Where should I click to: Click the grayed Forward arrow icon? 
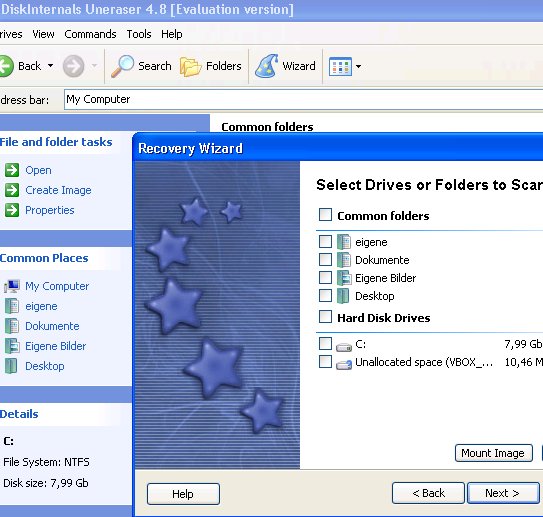pyautogui.click(x=73, y=66)
